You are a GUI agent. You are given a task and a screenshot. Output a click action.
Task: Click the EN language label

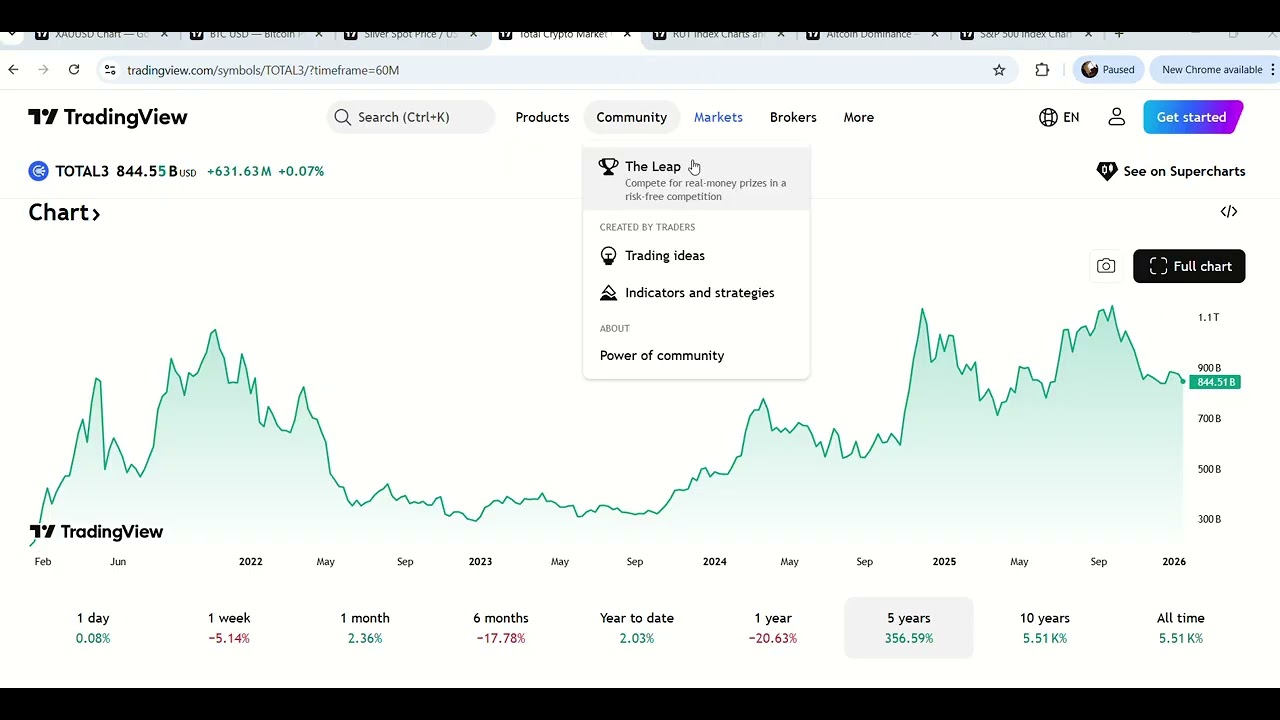coord(1071,117)
